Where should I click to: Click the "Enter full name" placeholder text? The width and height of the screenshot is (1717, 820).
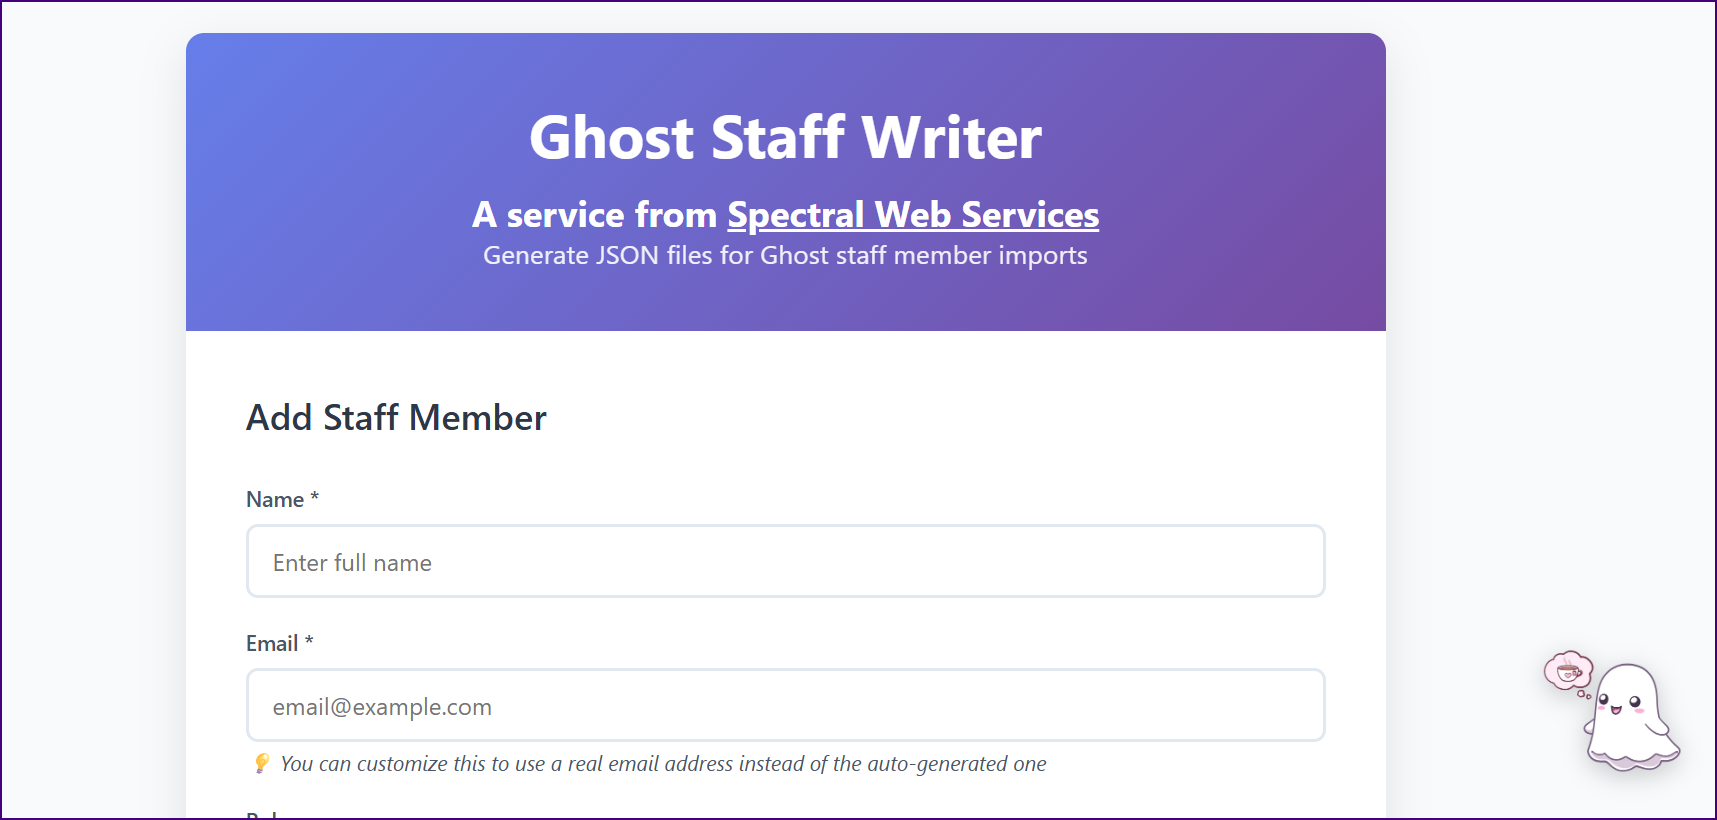[x=352, y=563]
